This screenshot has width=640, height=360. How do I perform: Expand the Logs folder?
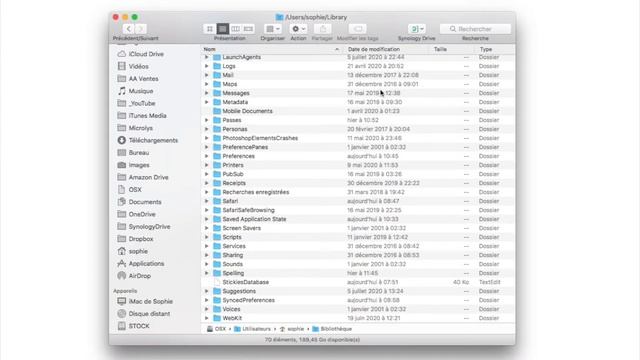[x=207, y=66]
